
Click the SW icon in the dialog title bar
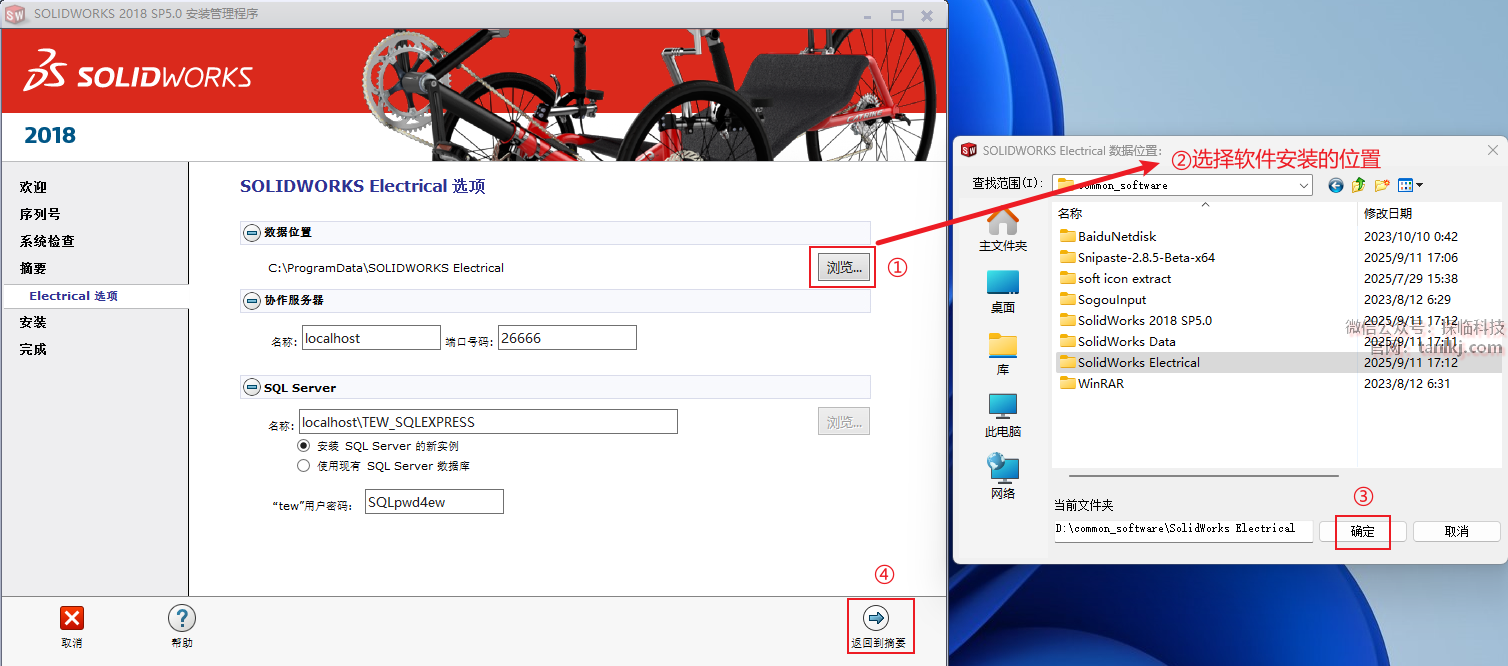coord(968,150)
